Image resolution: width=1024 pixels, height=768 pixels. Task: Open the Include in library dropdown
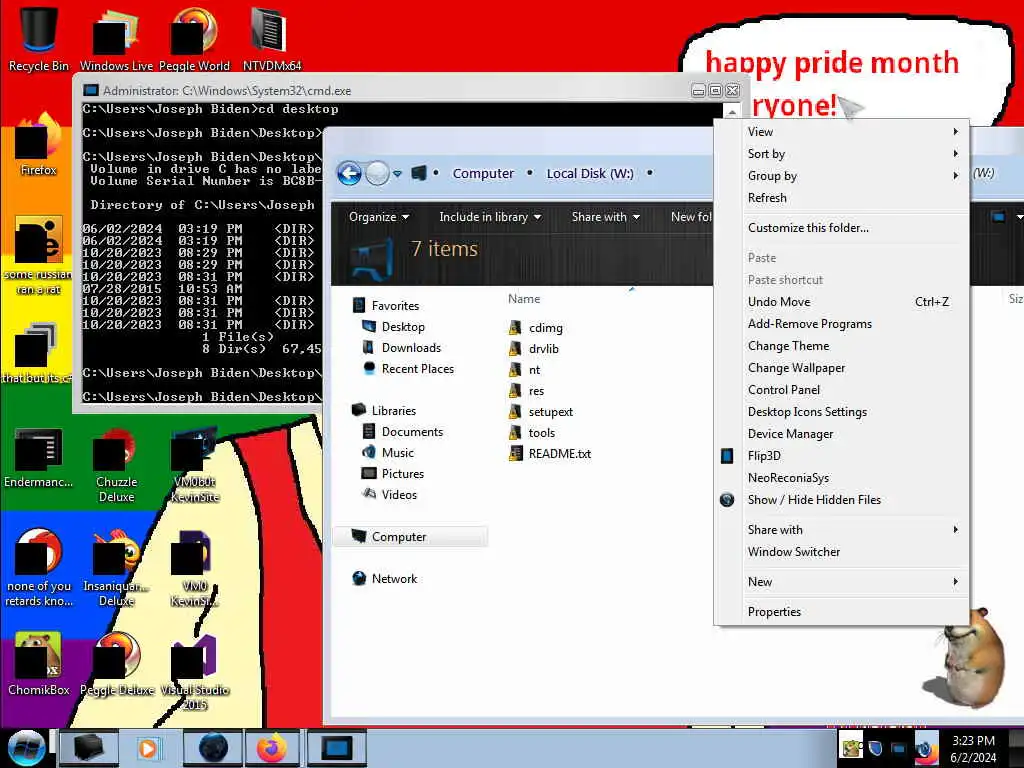[x=490, y=217]
